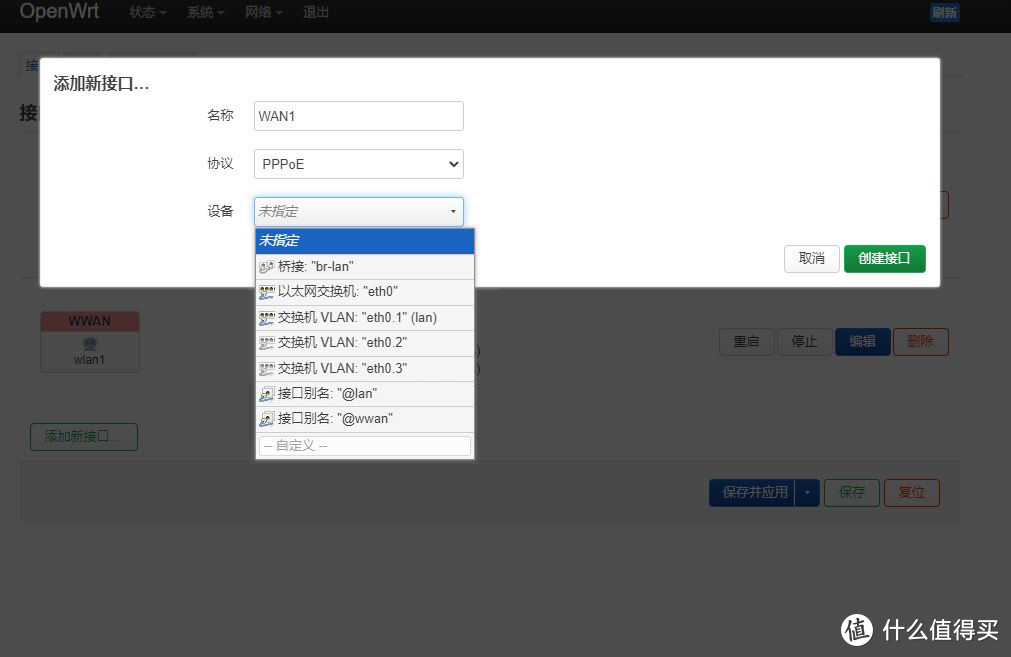
Task: Click the alias icon next to "@lan"
Action: [266, 393]
